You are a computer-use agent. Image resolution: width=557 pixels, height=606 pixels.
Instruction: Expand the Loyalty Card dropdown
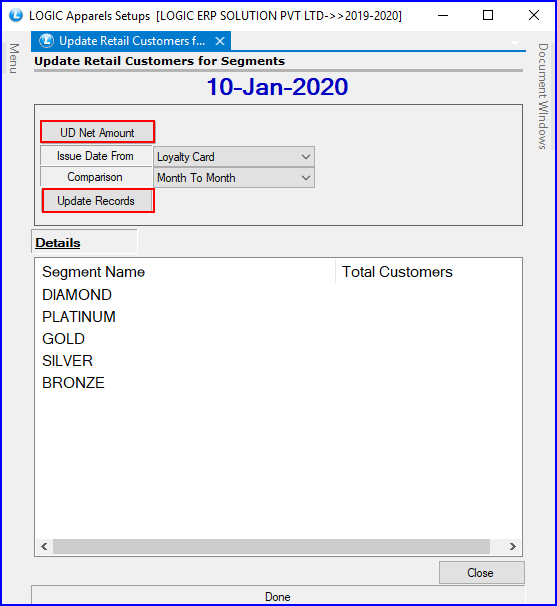coord(234,157)
